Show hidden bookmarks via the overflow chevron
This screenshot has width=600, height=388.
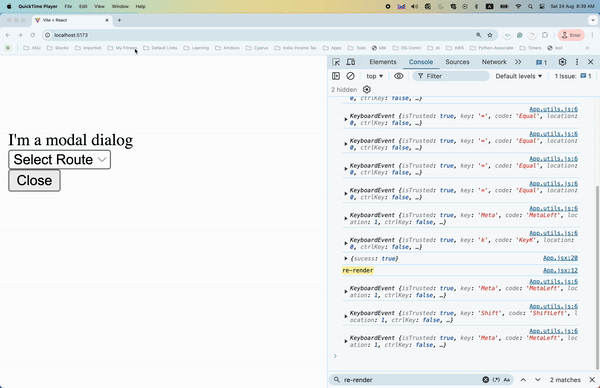point(587,48)
